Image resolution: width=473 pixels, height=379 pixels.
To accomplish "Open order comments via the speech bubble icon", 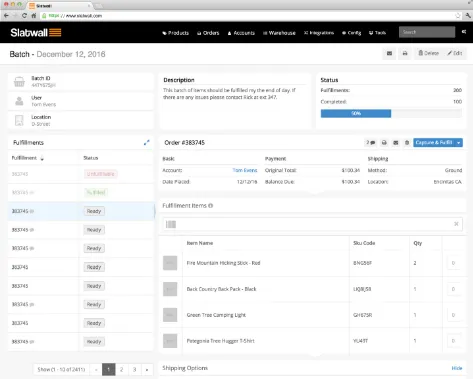I will click(x=371, y=143).
